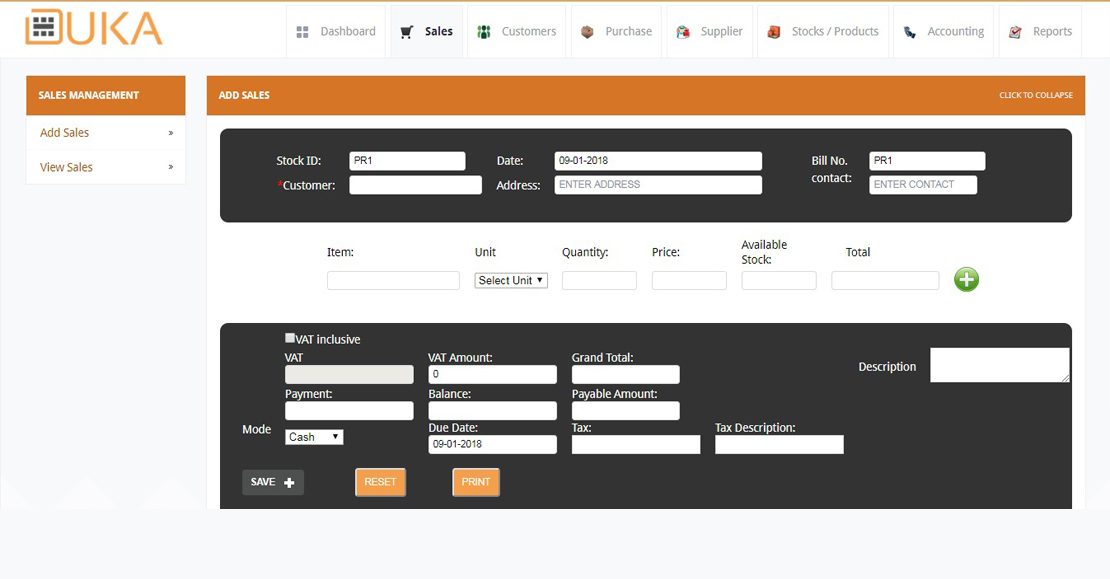Open the Cash payment mode dropdown
This screenshot has height=579, width=1110.
click(x=314, y=437)
